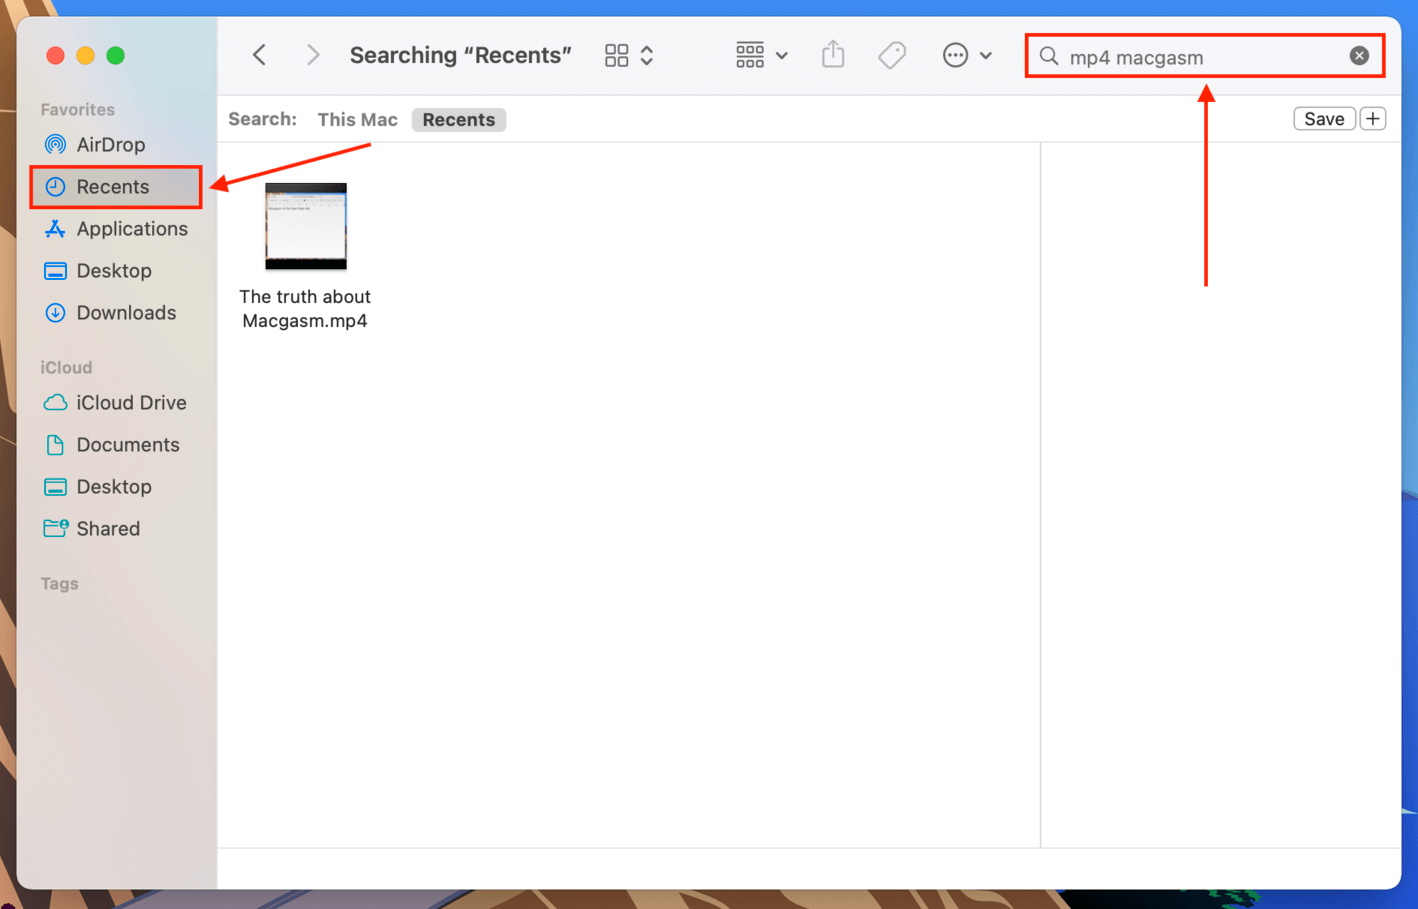Click the Recents clock icon

[55, 187]
